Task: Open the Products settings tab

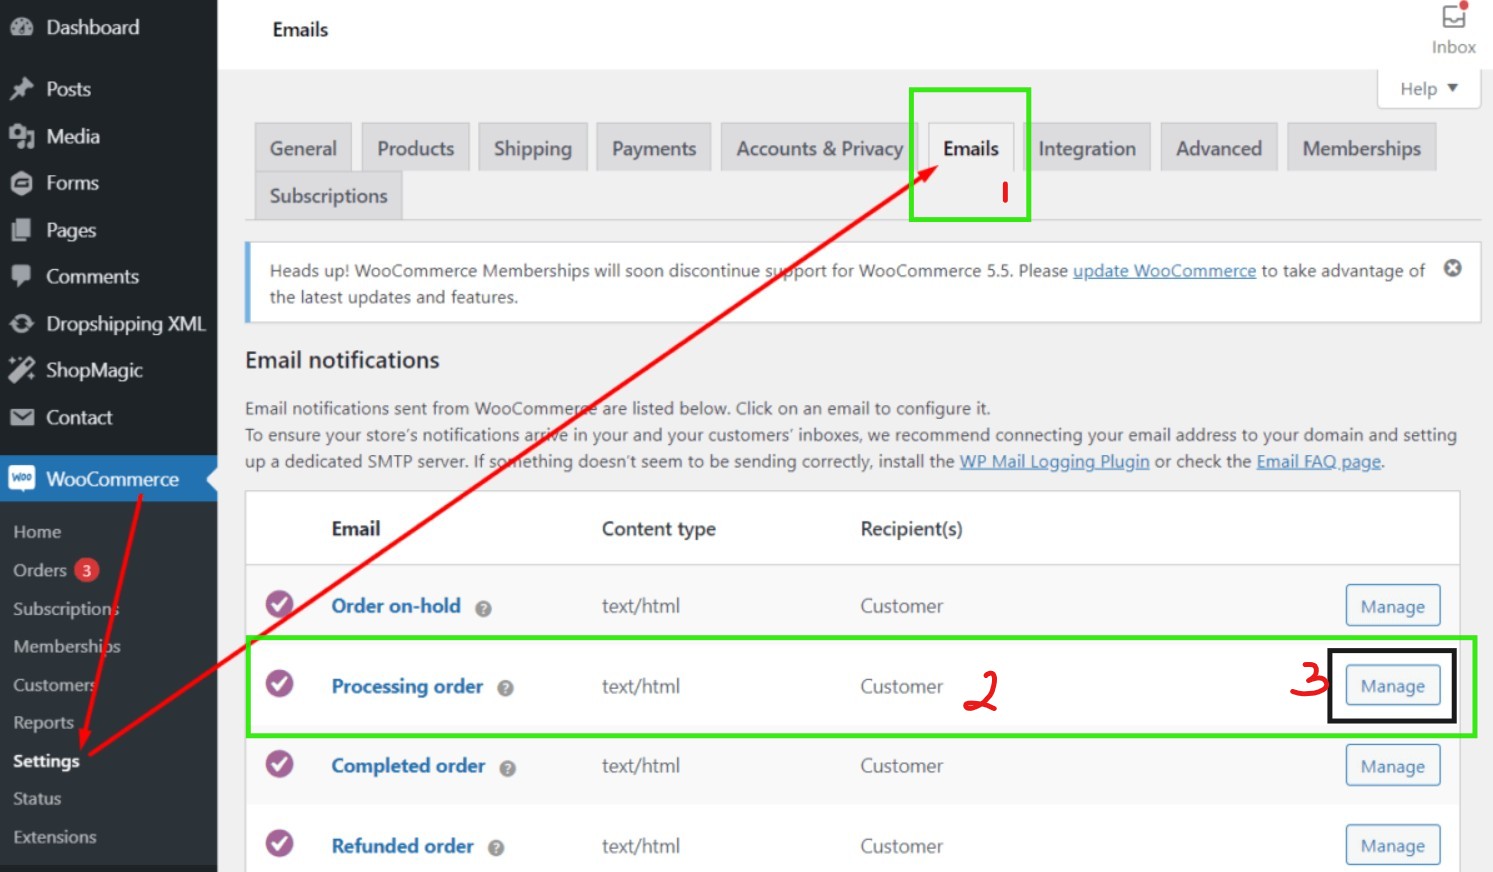Action: [x=415, y=148]
